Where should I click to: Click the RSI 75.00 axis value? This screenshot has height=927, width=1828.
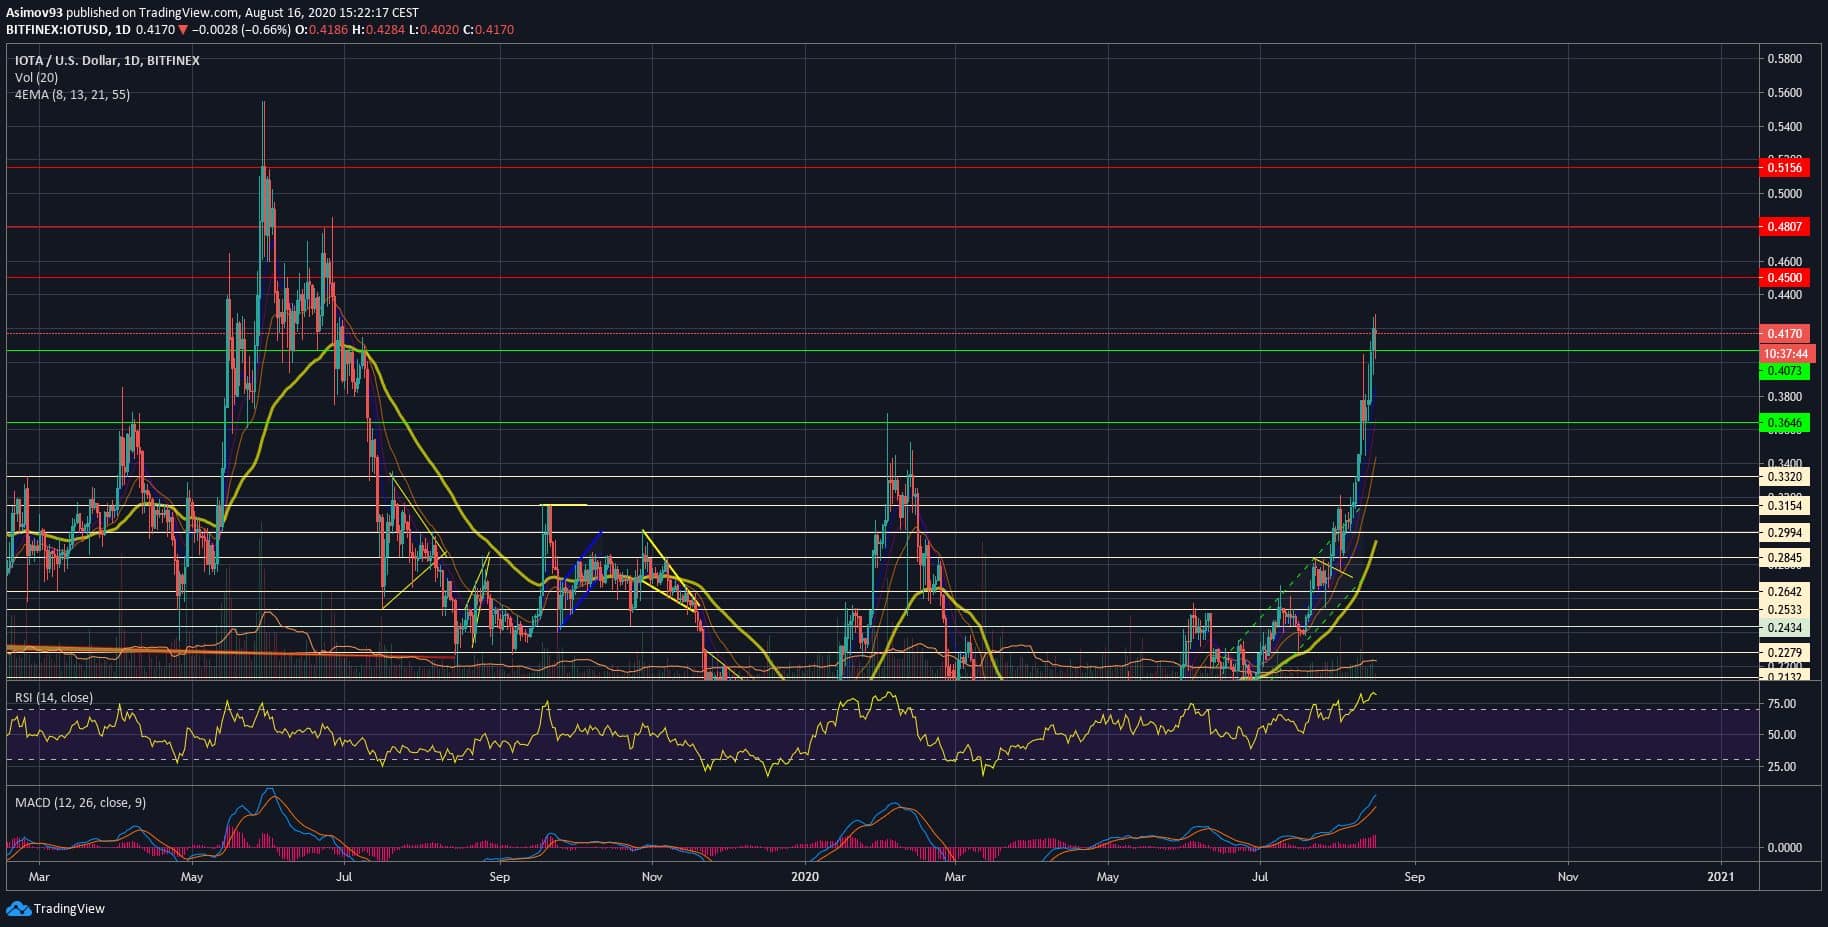(1782, 704)
